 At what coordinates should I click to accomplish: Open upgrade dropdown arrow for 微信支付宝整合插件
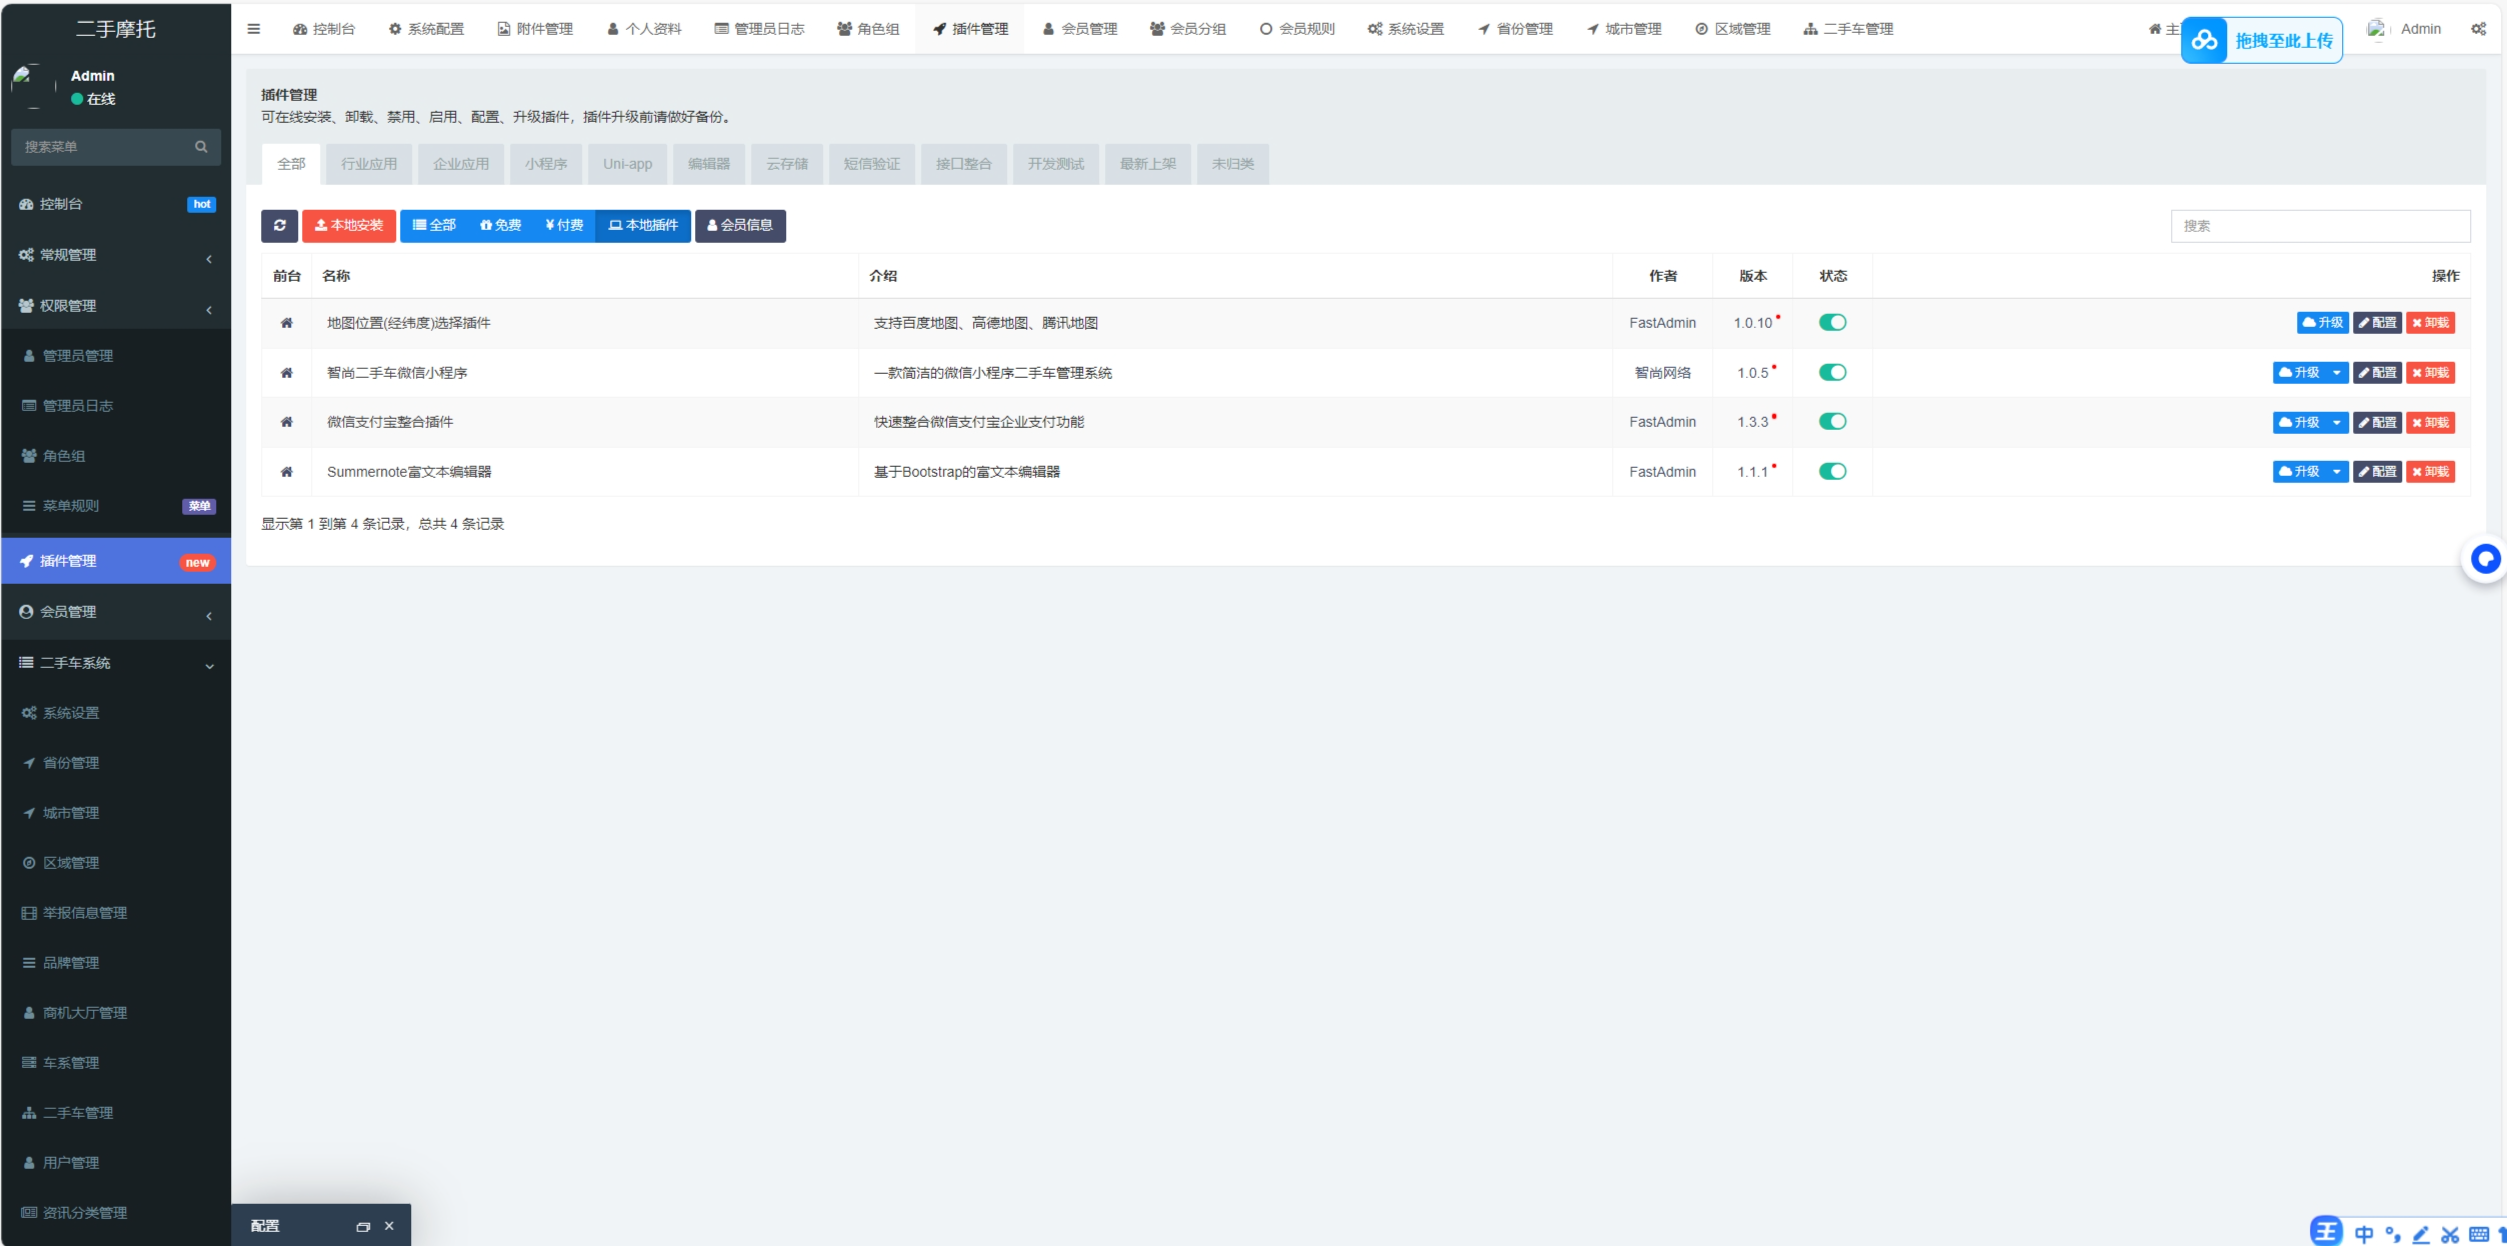click(2337, 422)
